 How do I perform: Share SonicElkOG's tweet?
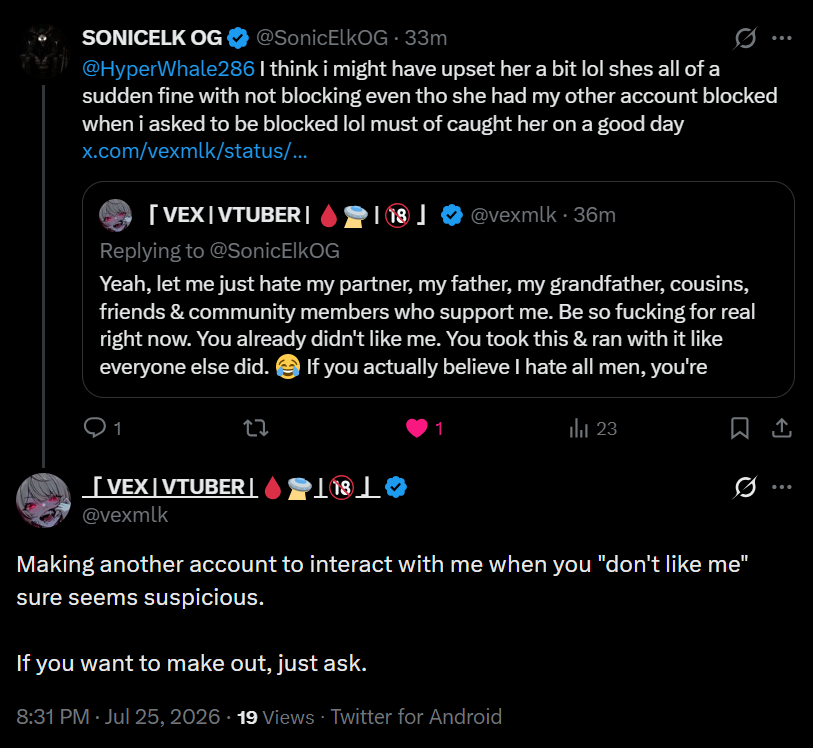[x=781, y=428]
